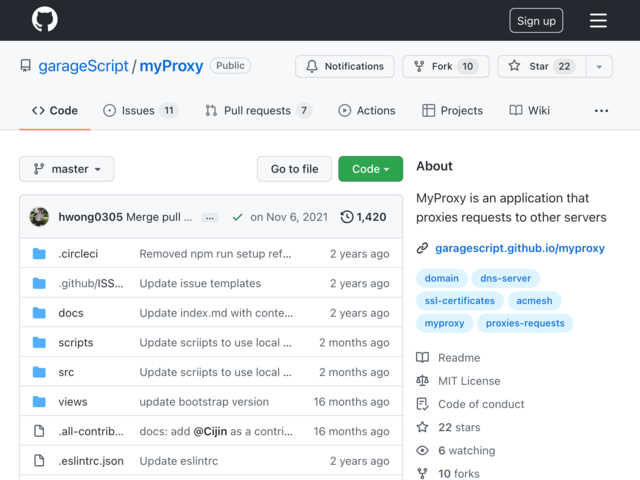The image size is (640, 480).
Task: Click the Readme book icon
Action: [422, 358]
